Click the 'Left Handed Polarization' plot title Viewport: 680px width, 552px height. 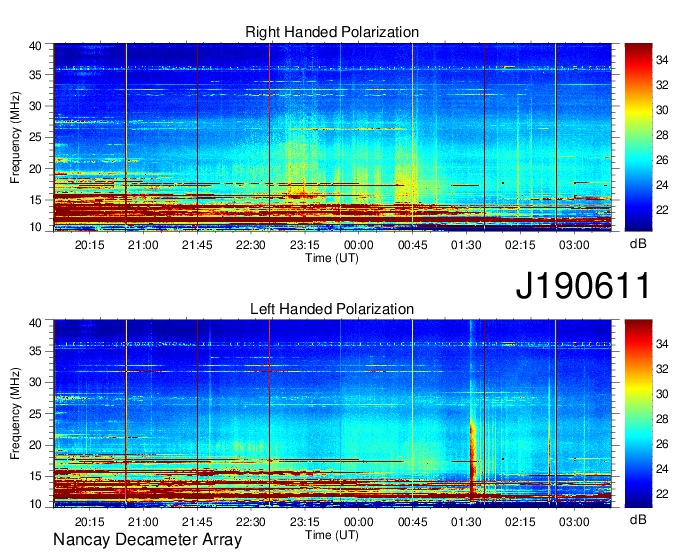(332, 309)
